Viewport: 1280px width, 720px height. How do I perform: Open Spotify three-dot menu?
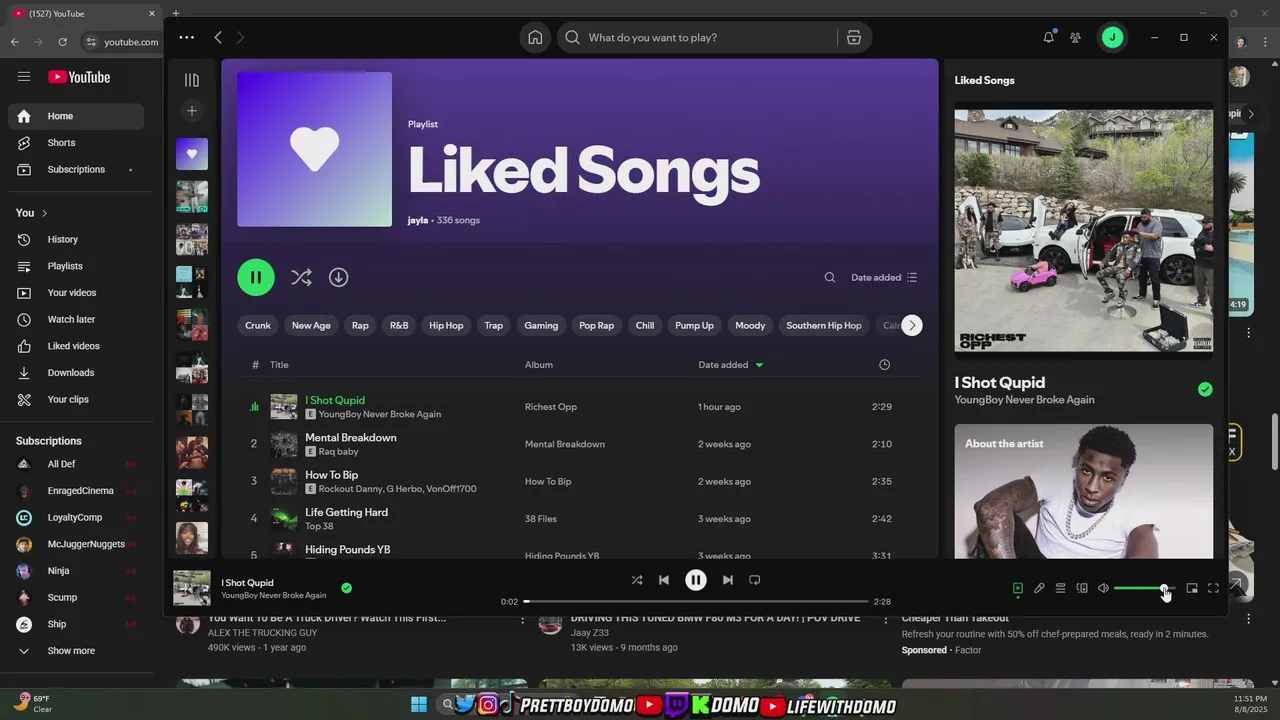click(187, 37)
